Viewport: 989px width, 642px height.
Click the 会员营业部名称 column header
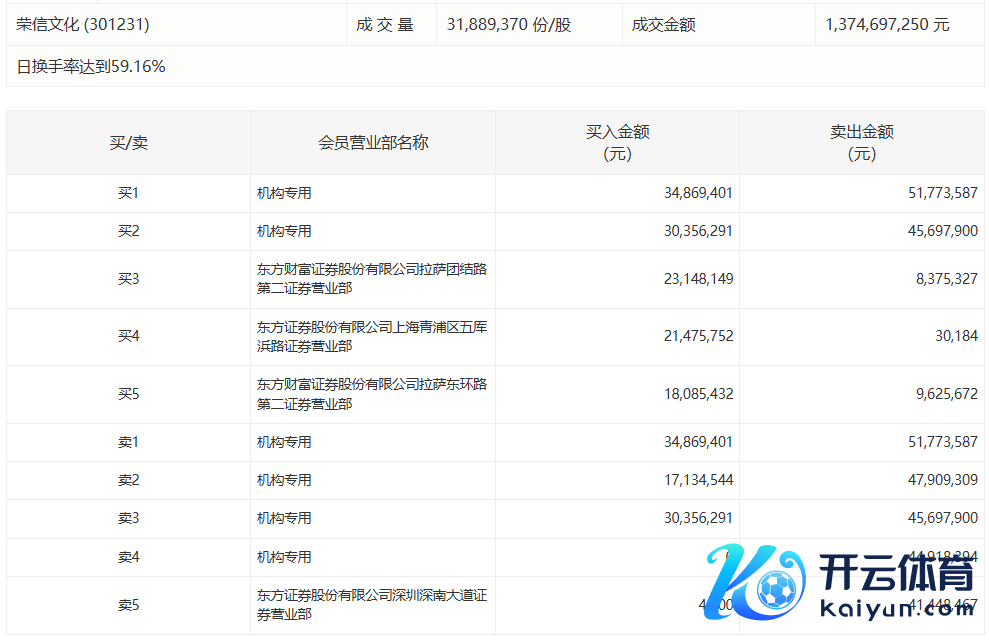point(373,143)
